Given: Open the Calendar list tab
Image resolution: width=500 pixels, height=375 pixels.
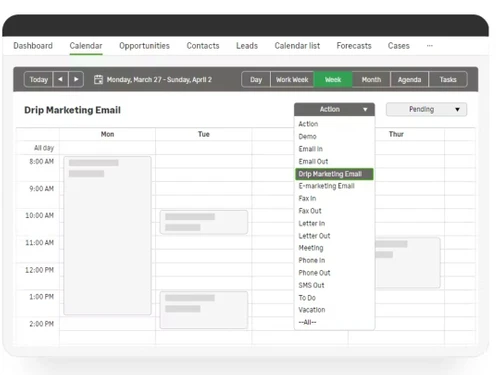Looking at the screenshot, I should (x=297, y=46).
